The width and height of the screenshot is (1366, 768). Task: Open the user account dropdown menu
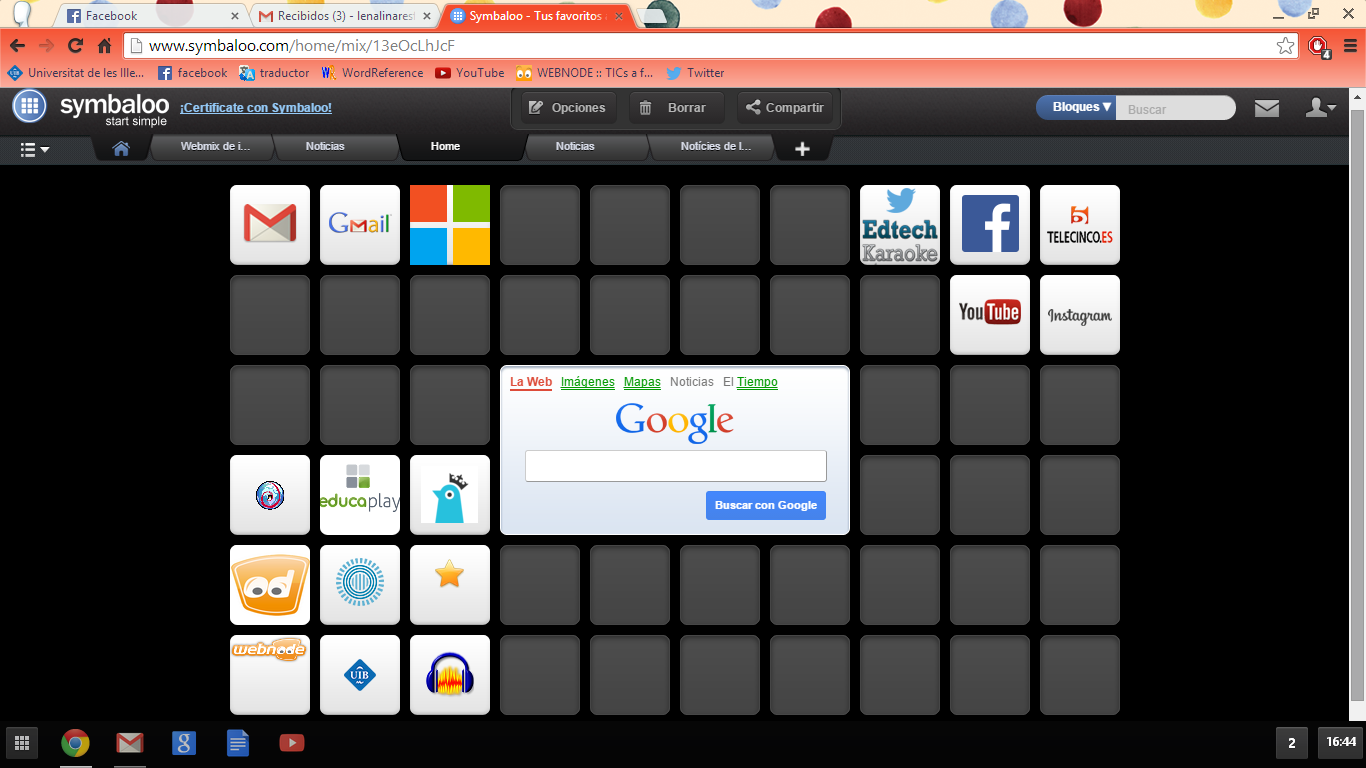click(1321, 108)
